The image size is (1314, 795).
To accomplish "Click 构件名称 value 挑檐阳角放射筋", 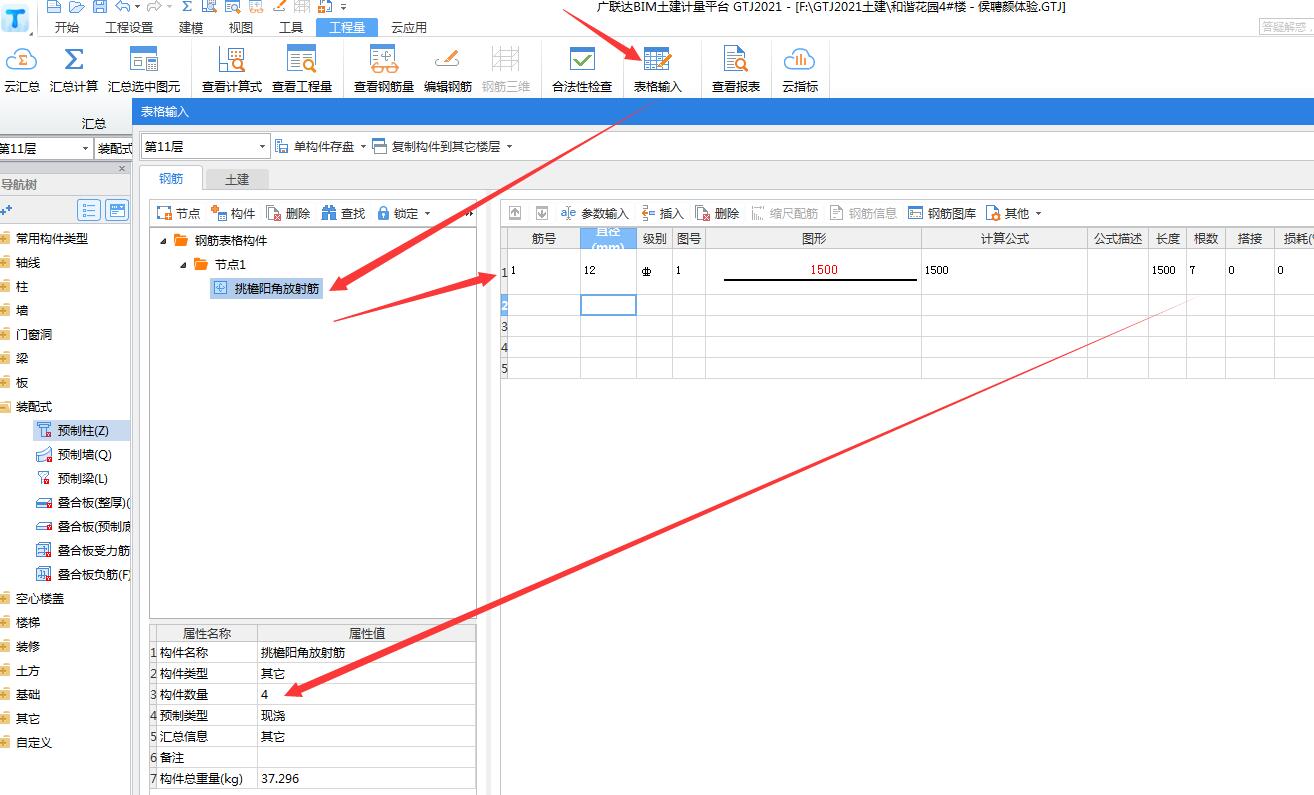I will [366, 652].
